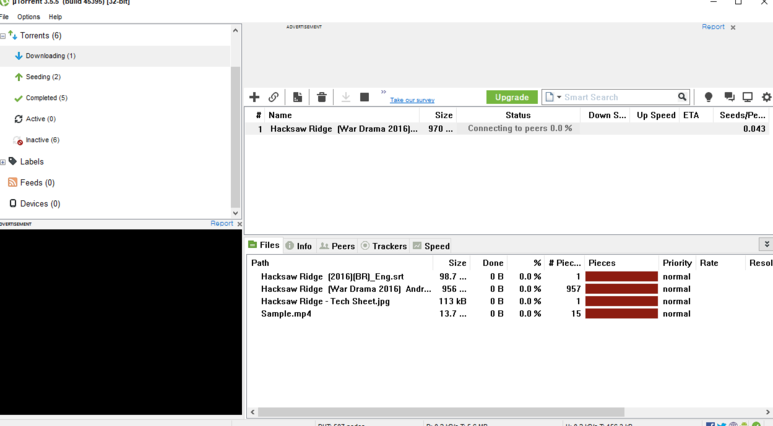Open the Options menu
Viewport: 773px width, 426px height.
29,17
